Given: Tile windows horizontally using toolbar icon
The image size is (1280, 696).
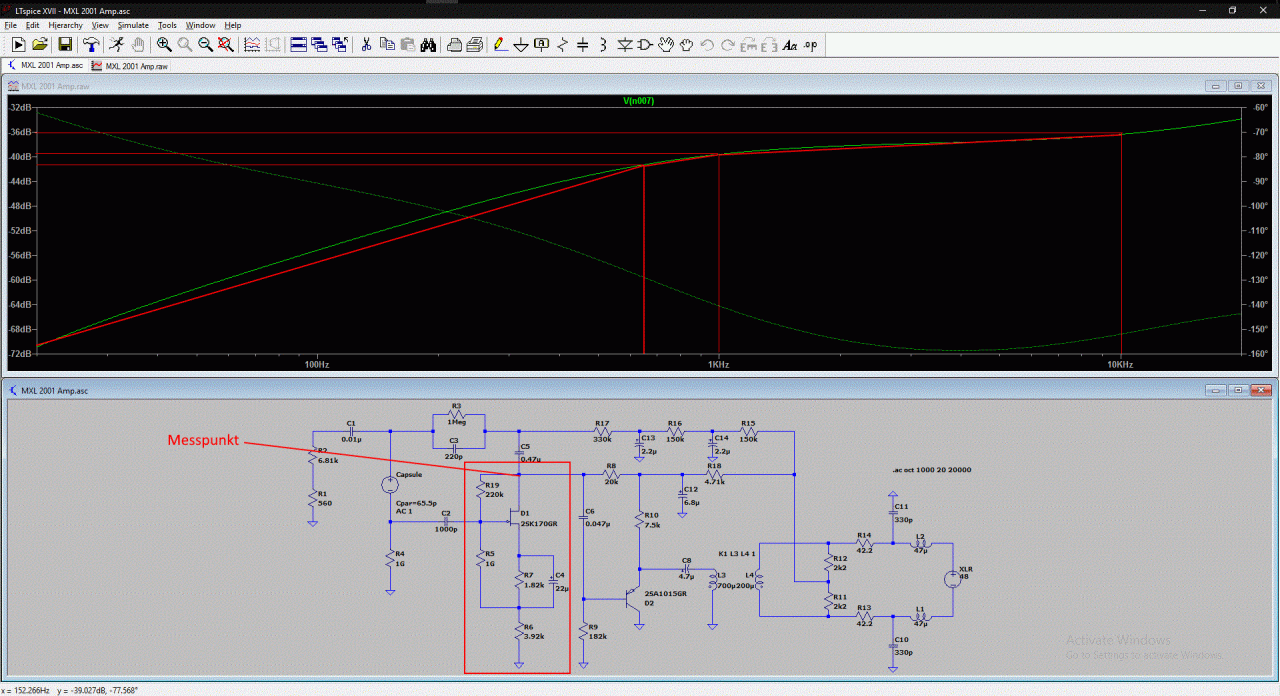Looking at the screenshot, I should (298, 45).
